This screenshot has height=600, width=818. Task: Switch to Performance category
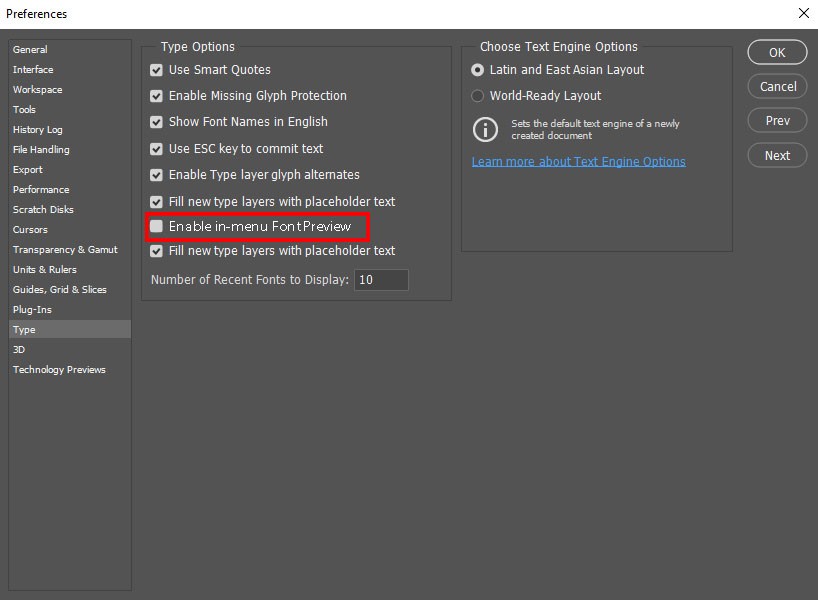pos(69,189)
